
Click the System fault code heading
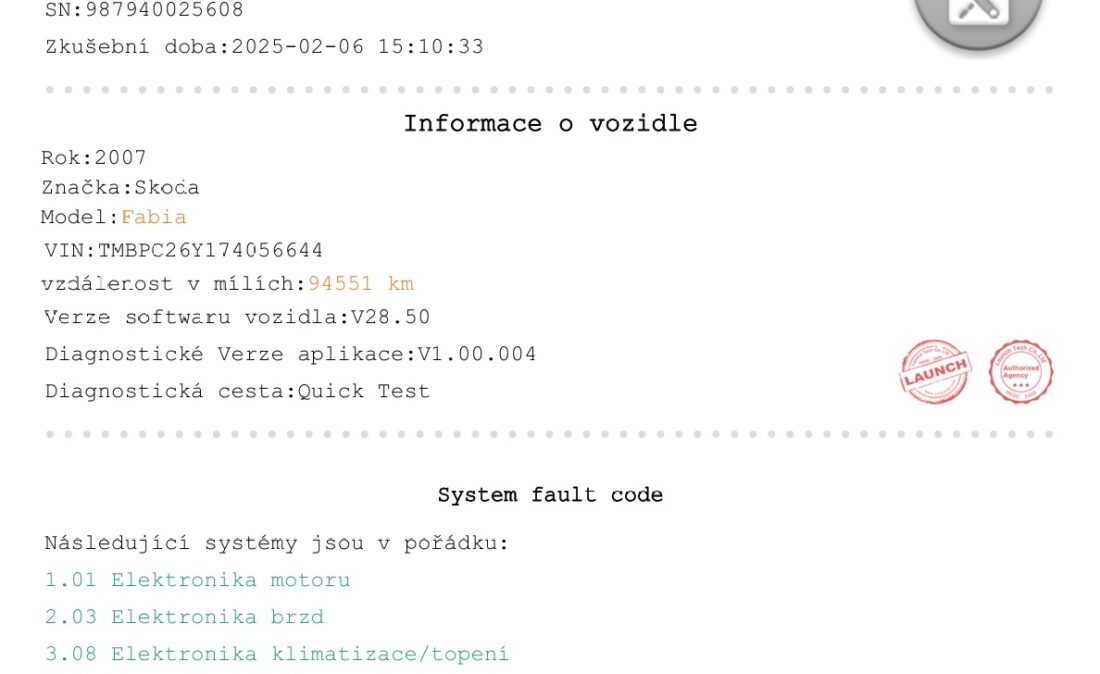550,495
